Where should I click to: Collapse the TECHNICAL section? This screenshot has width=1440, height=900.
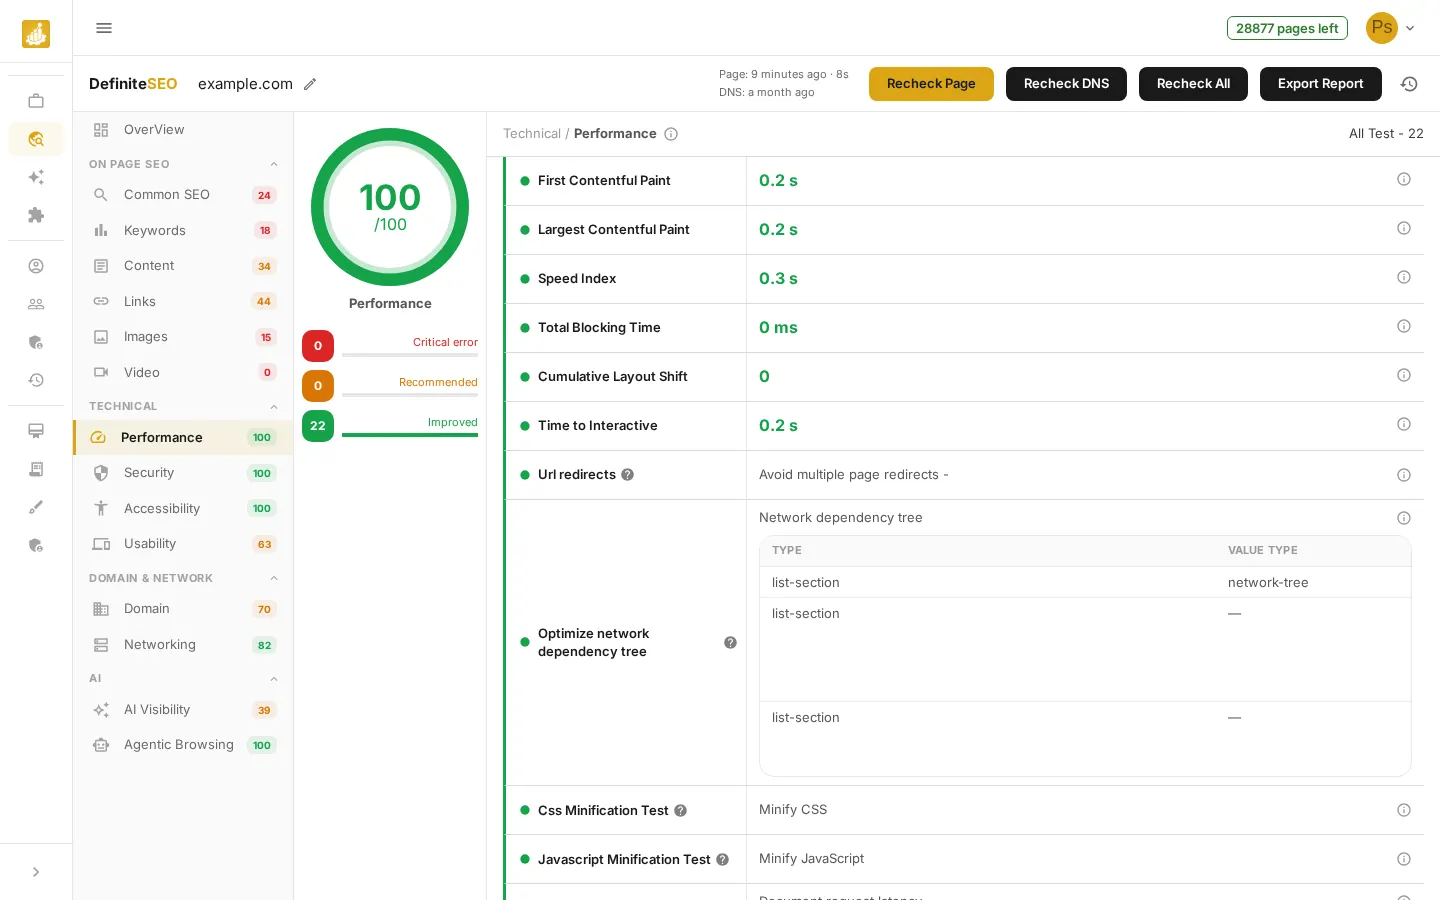click(274, 406)
